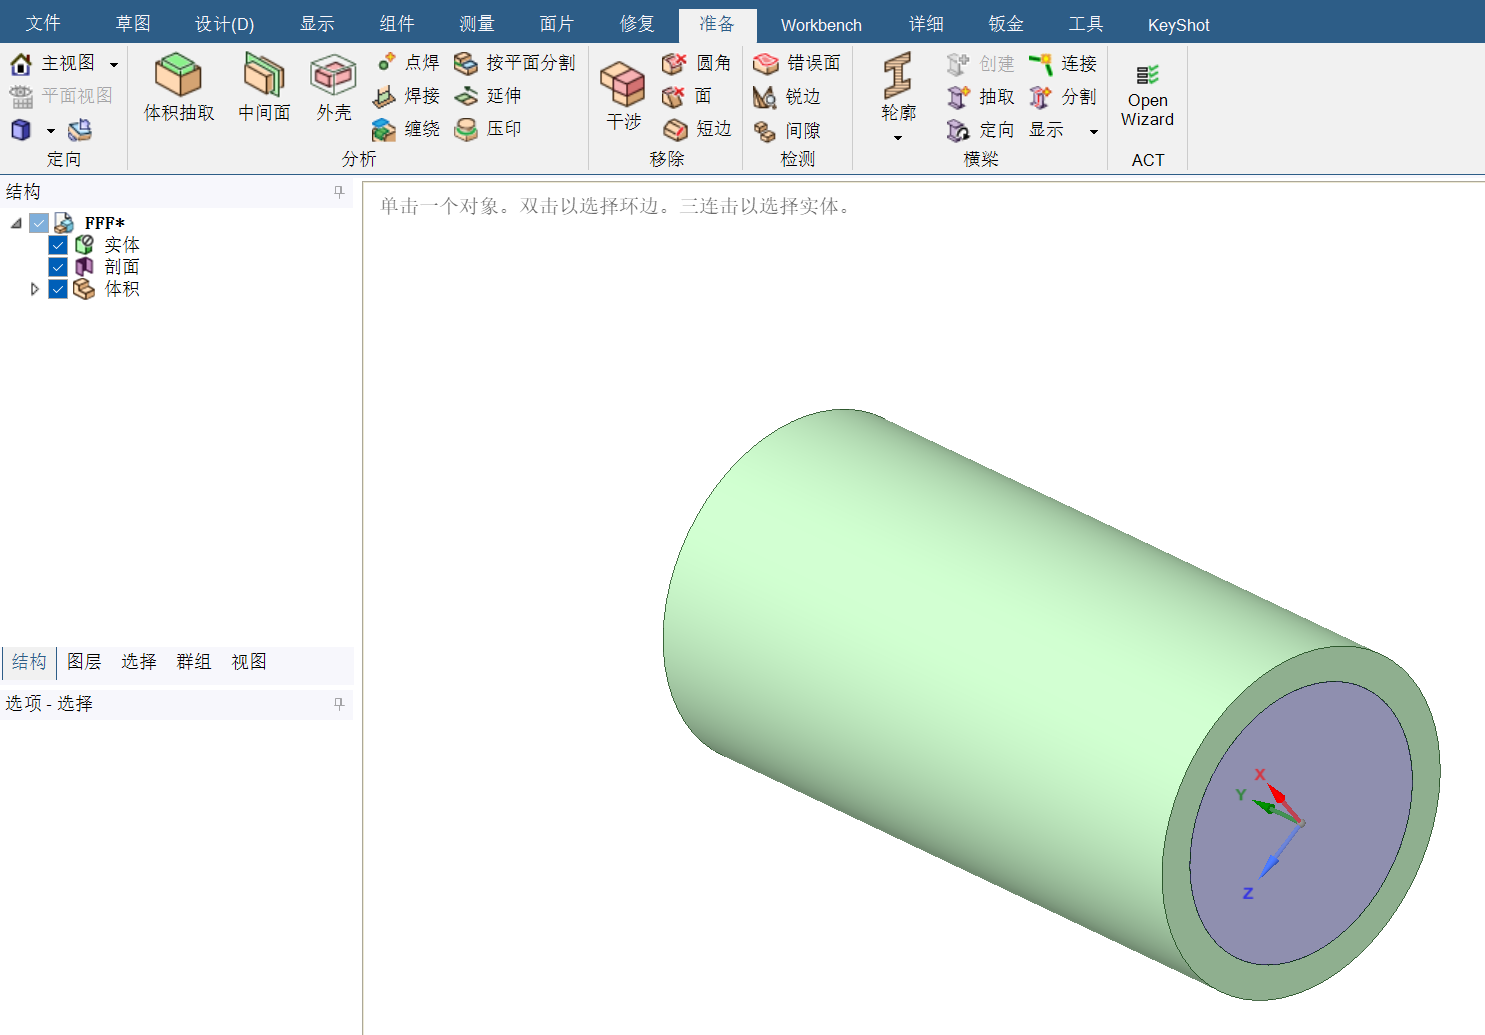Open the 钣金 sheet metal tab
Screen dimensions: 1485x1035
click(1006, 24)
